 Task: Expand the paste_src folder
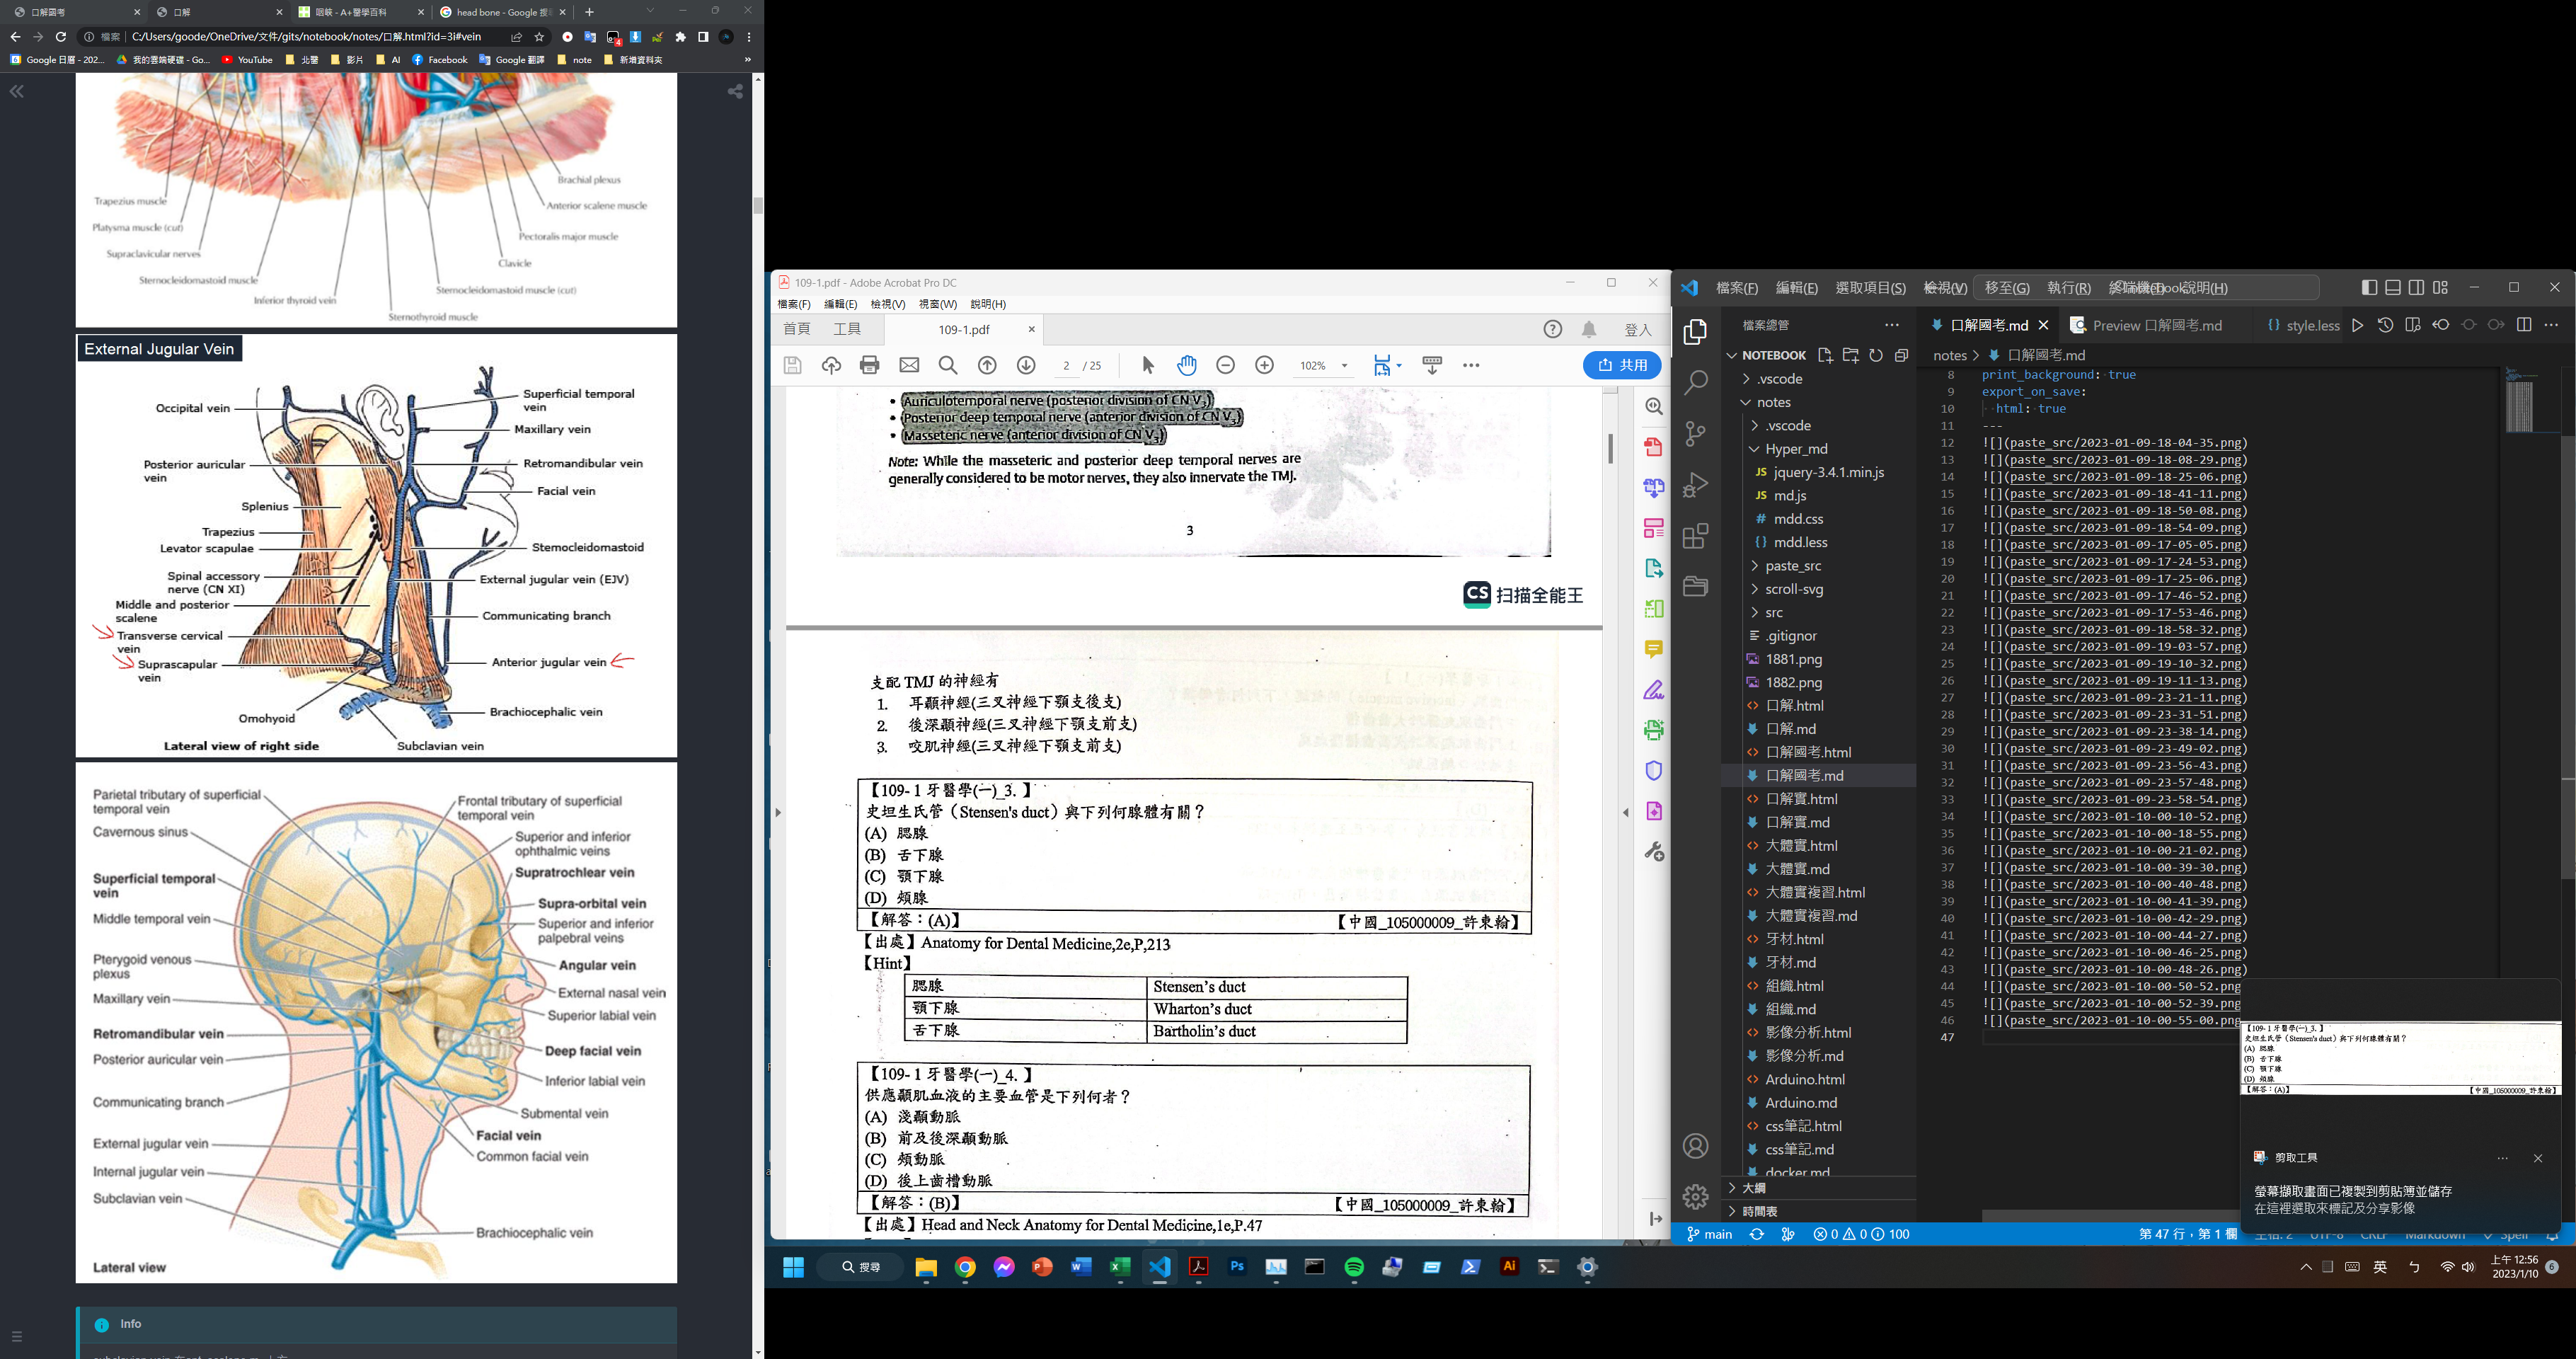coord(1792,565)
